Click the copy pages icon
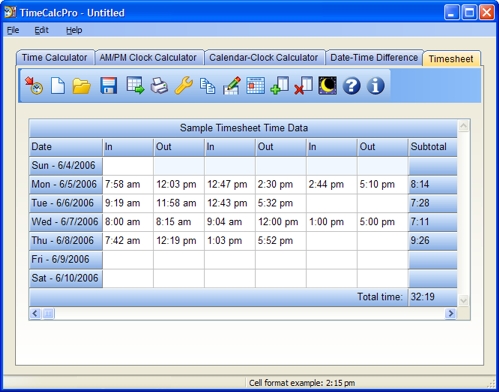This screenshot has height=392, width=499. pyautogui.click(x=207, y=86)
